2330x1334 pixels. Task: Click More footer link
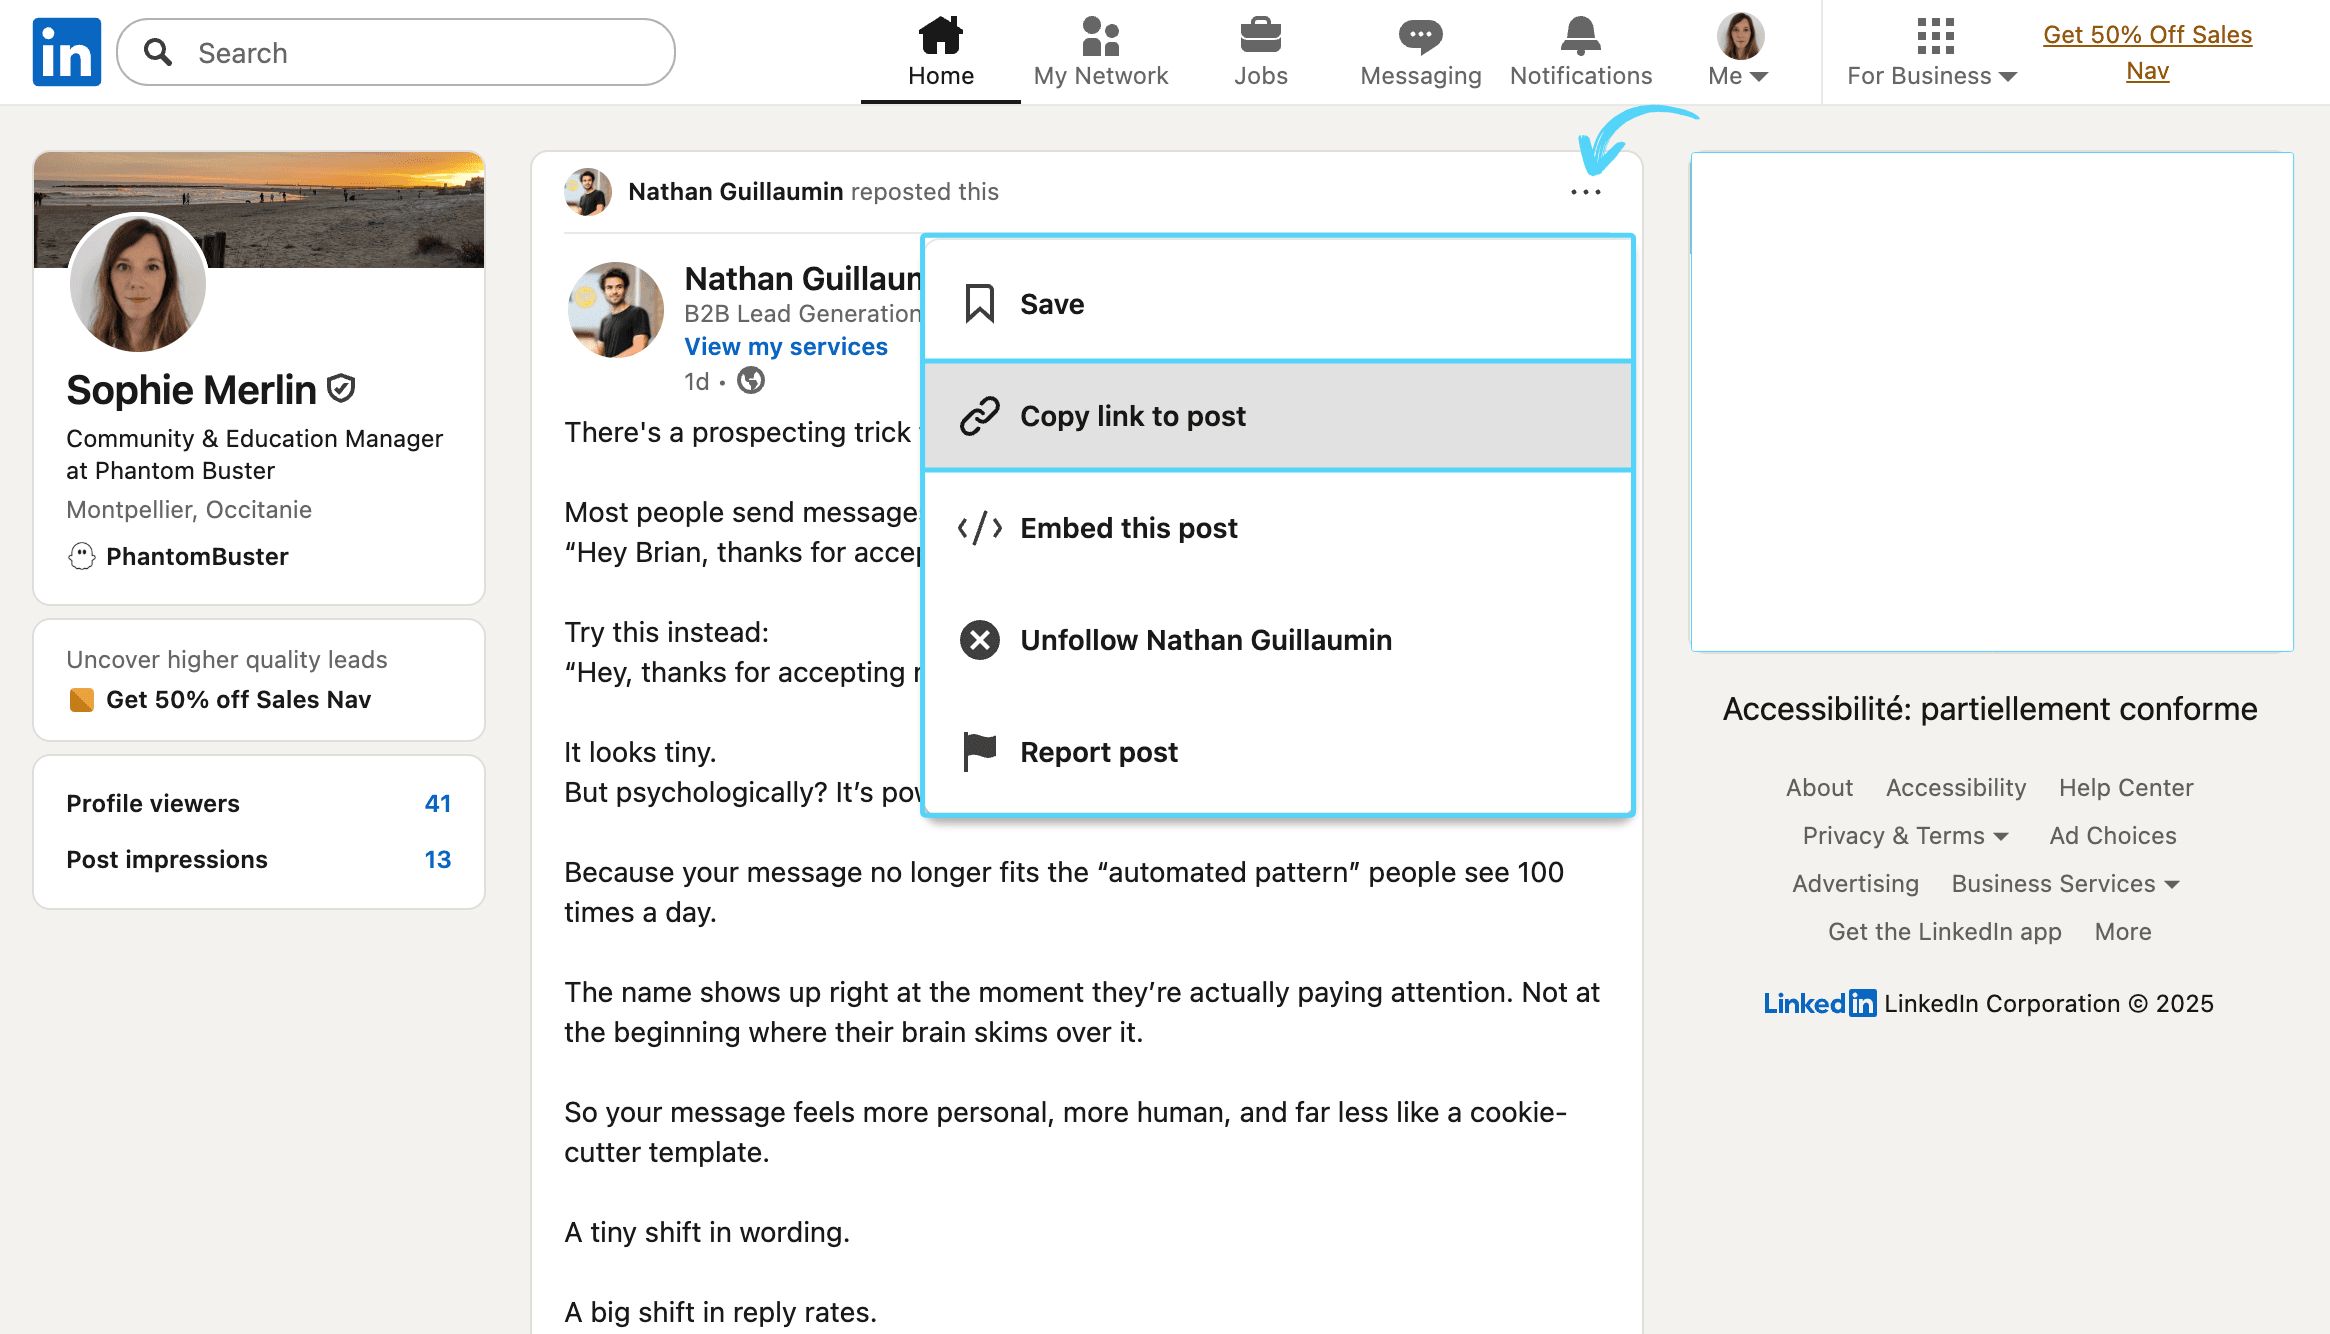coord(2123,932)
